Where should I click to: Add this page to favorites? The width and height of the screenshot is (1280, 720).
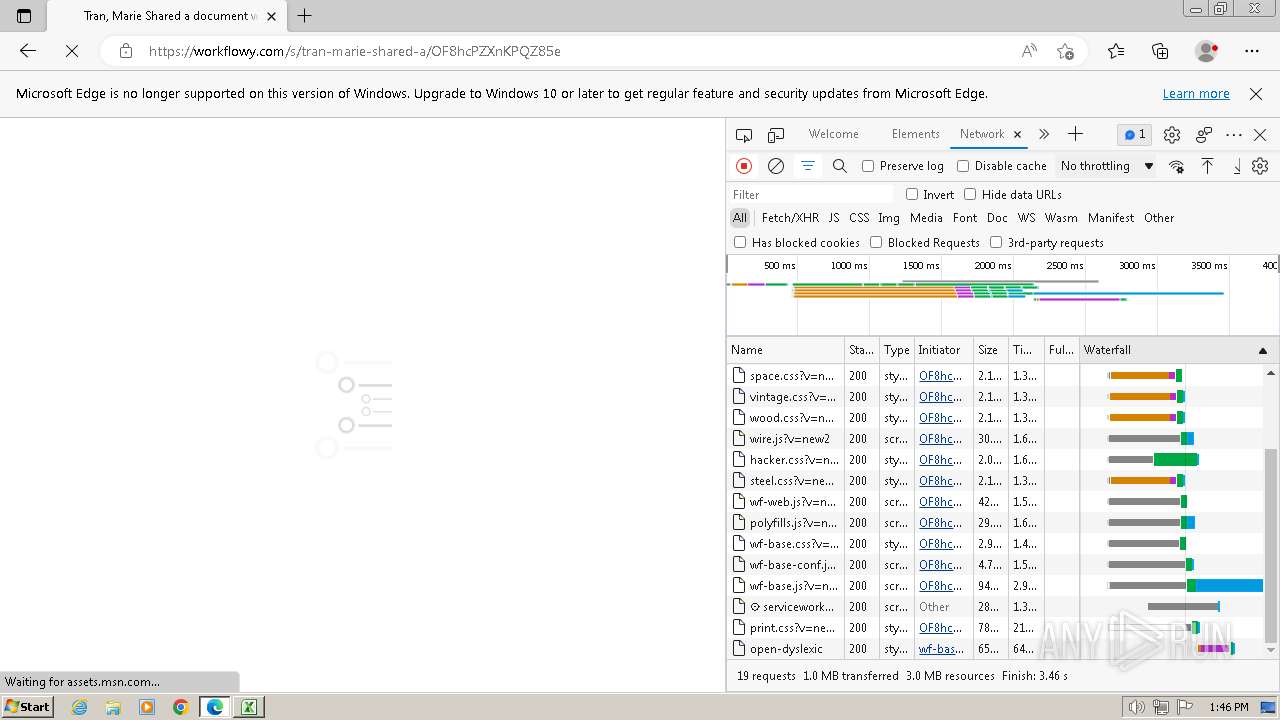(1065, 51)
